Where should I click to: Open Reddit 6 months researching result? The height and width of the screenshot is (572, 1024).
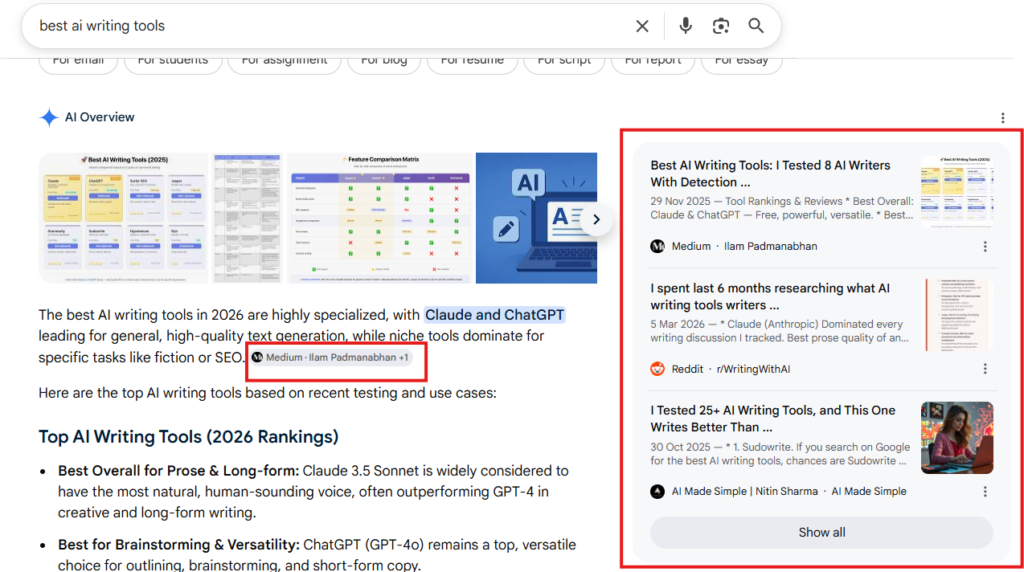pyautogui.click(x=770, y=296)
